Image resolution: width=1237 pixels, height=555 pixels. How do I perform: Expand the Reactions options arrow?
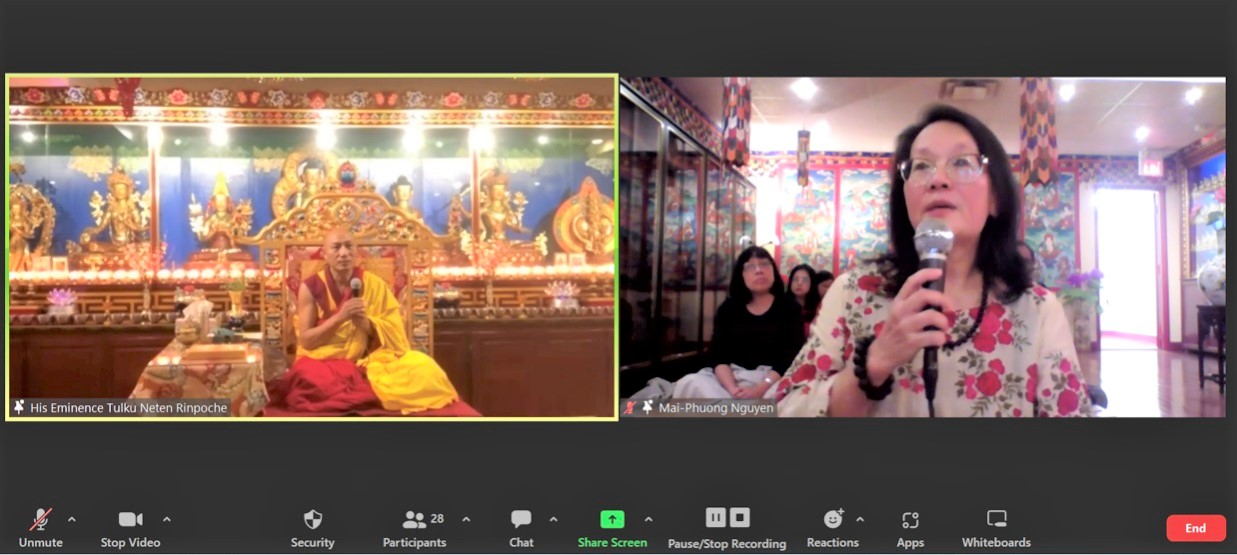click(x=860, y=519)
